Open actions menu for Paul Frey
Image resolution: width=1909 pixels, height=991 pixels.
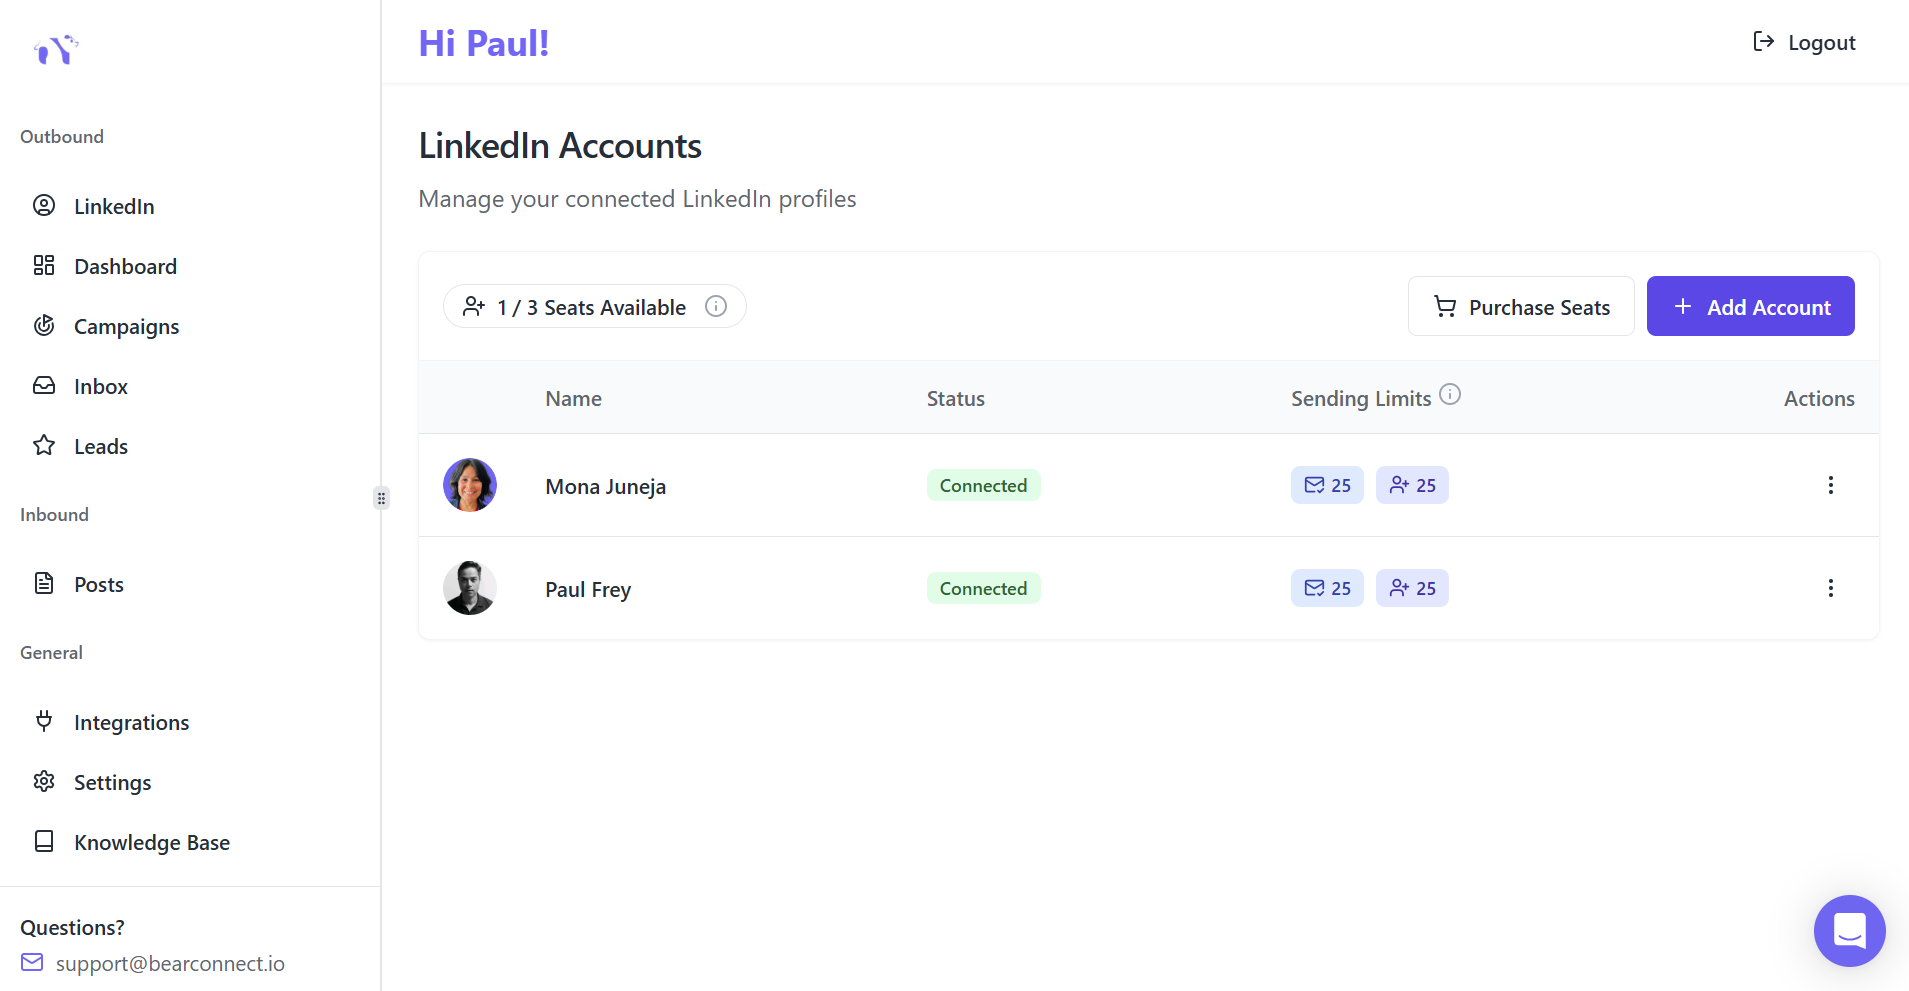click(1830, 589)
